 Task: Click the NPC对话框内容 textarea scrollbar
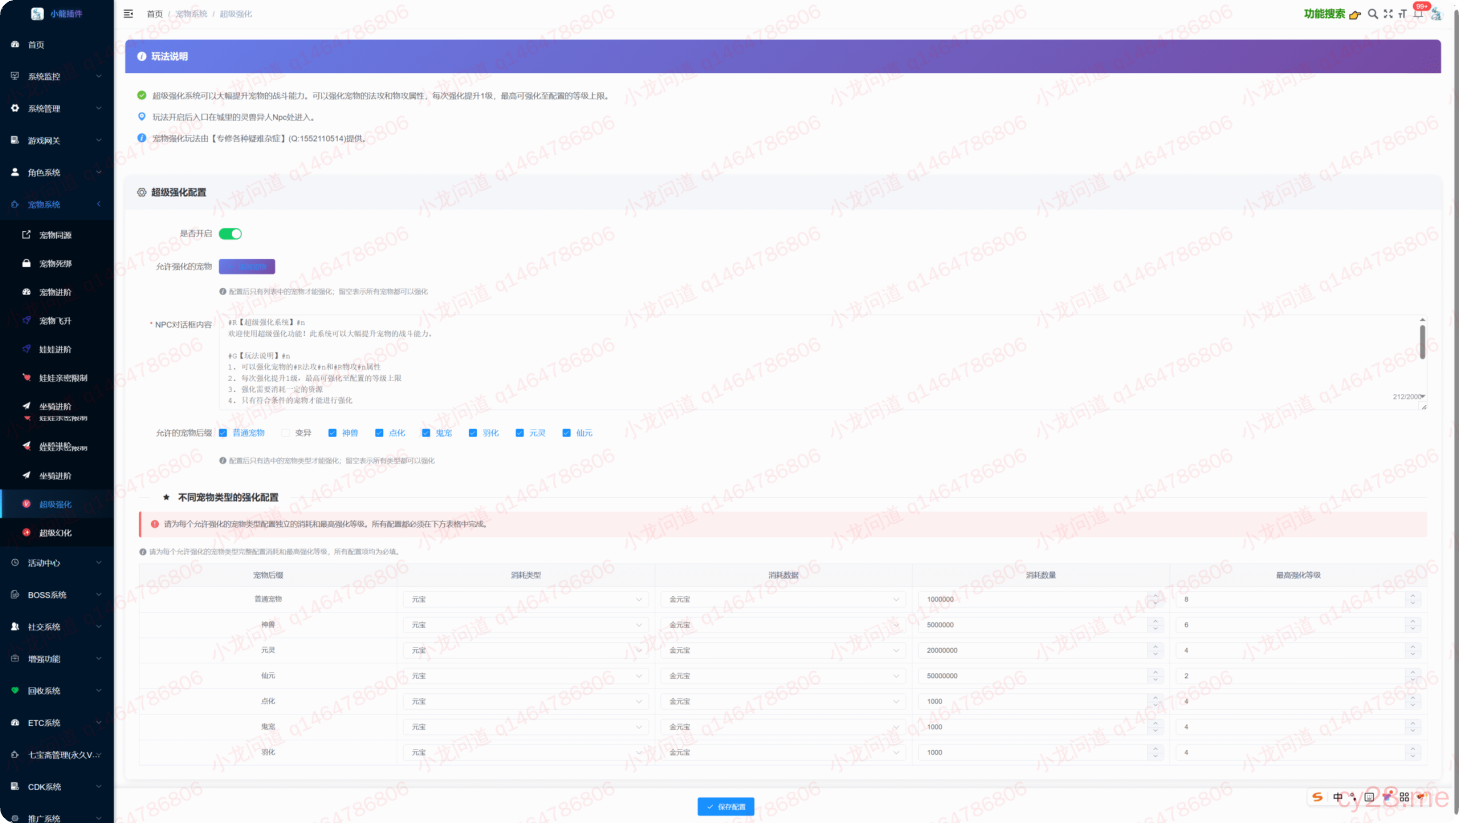[x=1422, y=342]
